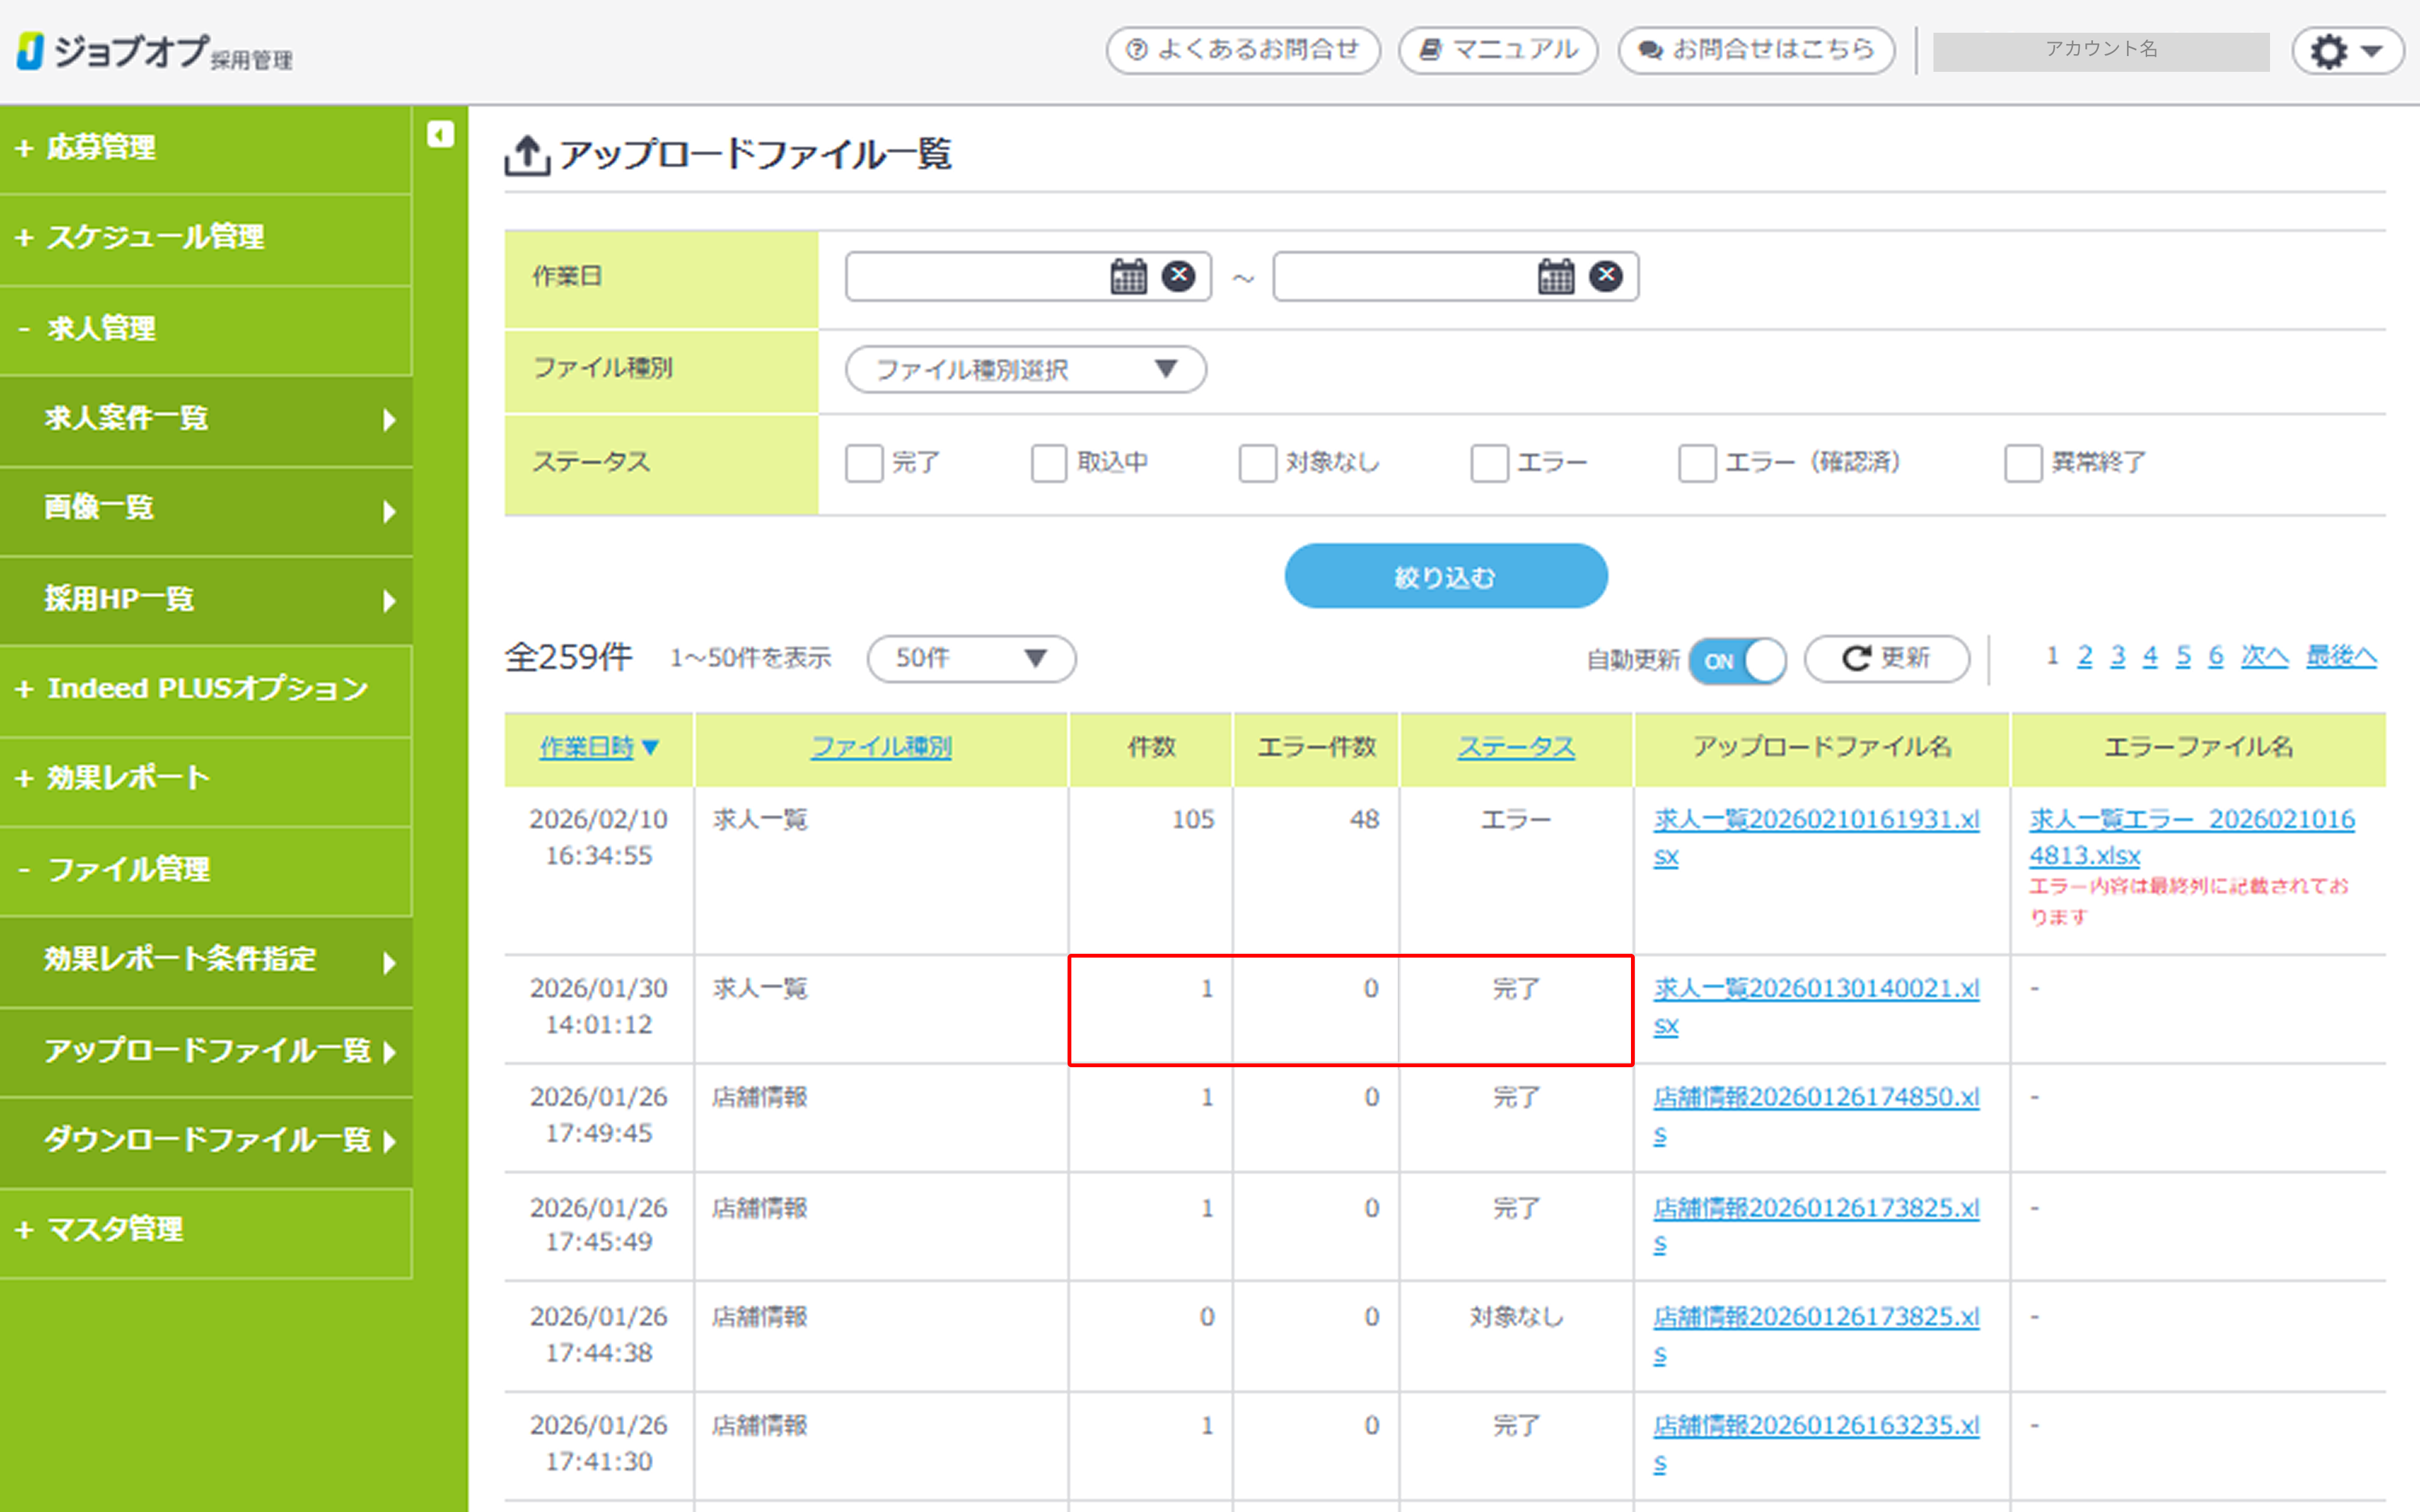Viewport: 2420px width, 1512px height.
Task: Check the 対象なし status checkbox
Action: [x=1257, y=463]
